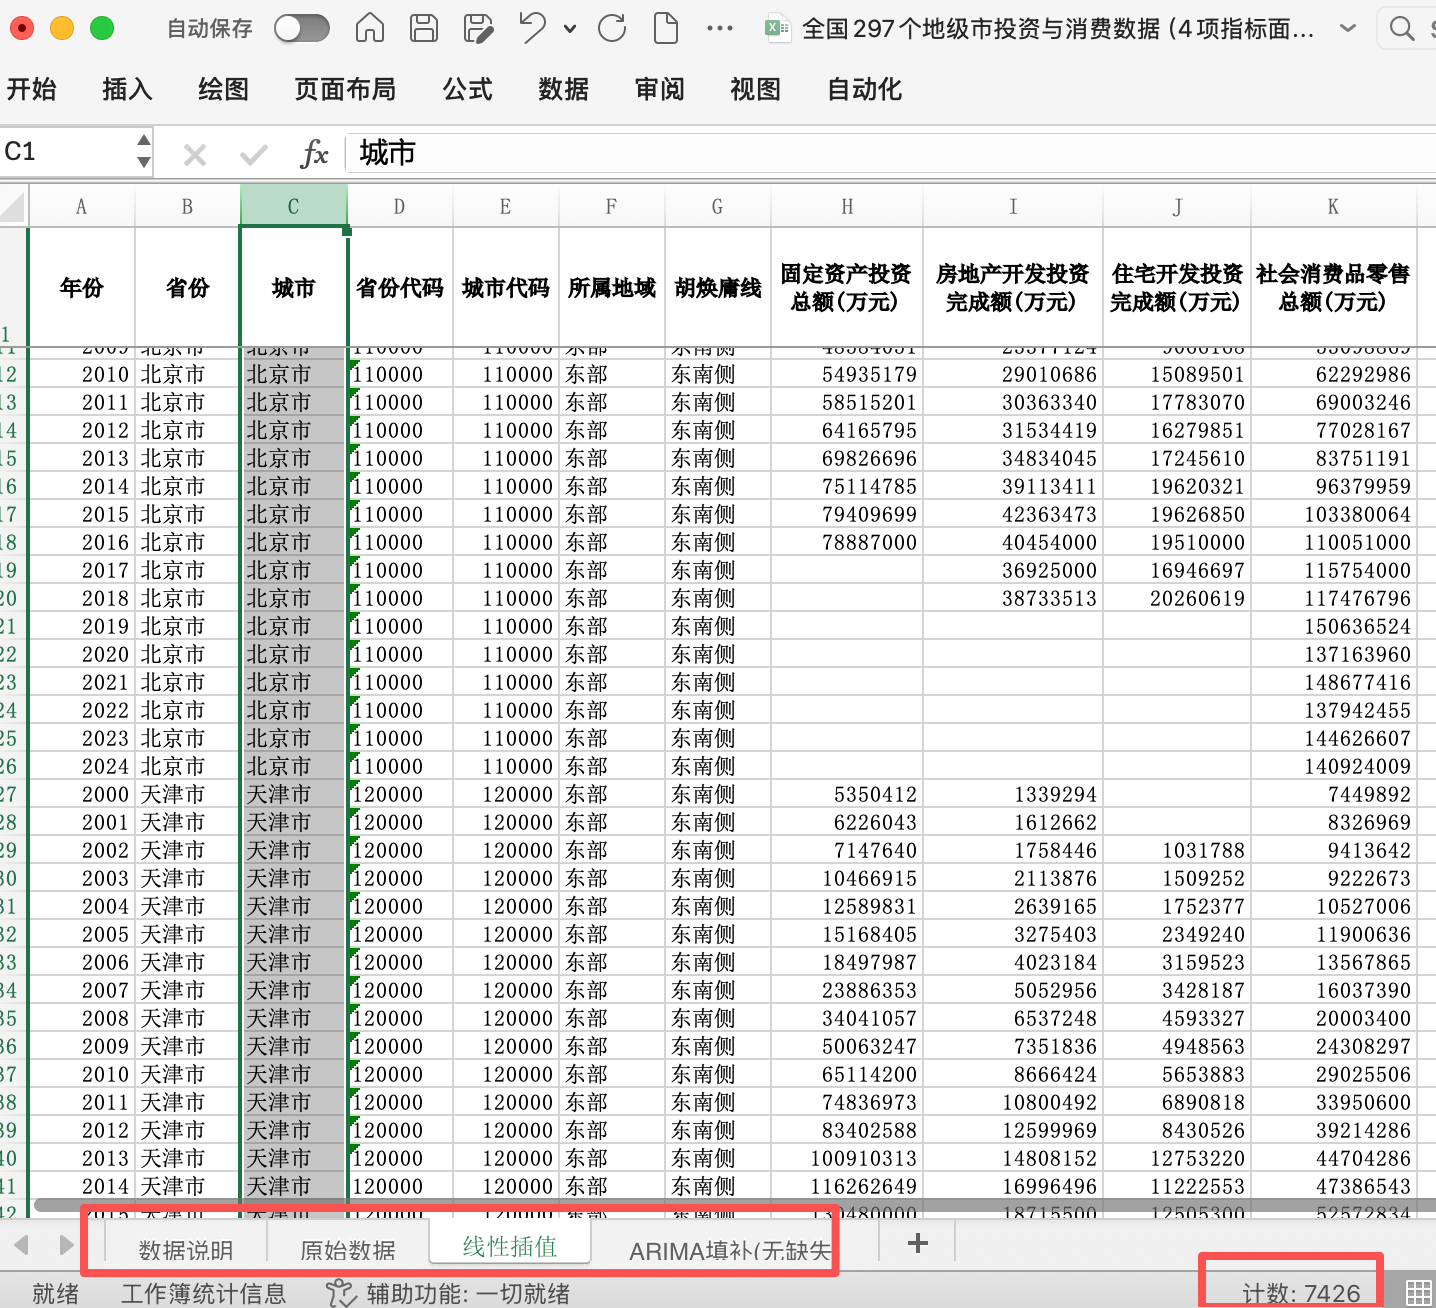Select the 审阅 ribbon tab

point(659,89)
